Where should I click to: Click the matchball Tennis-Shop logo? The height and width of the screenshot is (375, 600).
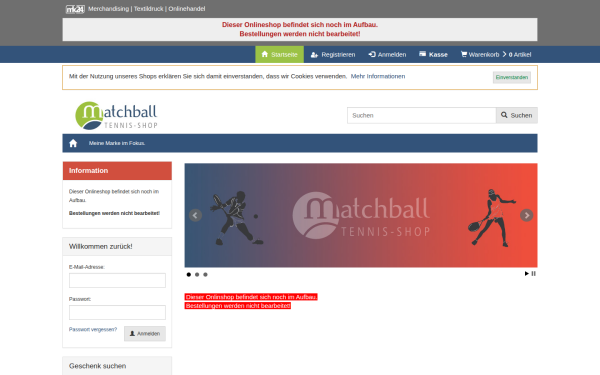pyautogui.click(x=116, y=115)
